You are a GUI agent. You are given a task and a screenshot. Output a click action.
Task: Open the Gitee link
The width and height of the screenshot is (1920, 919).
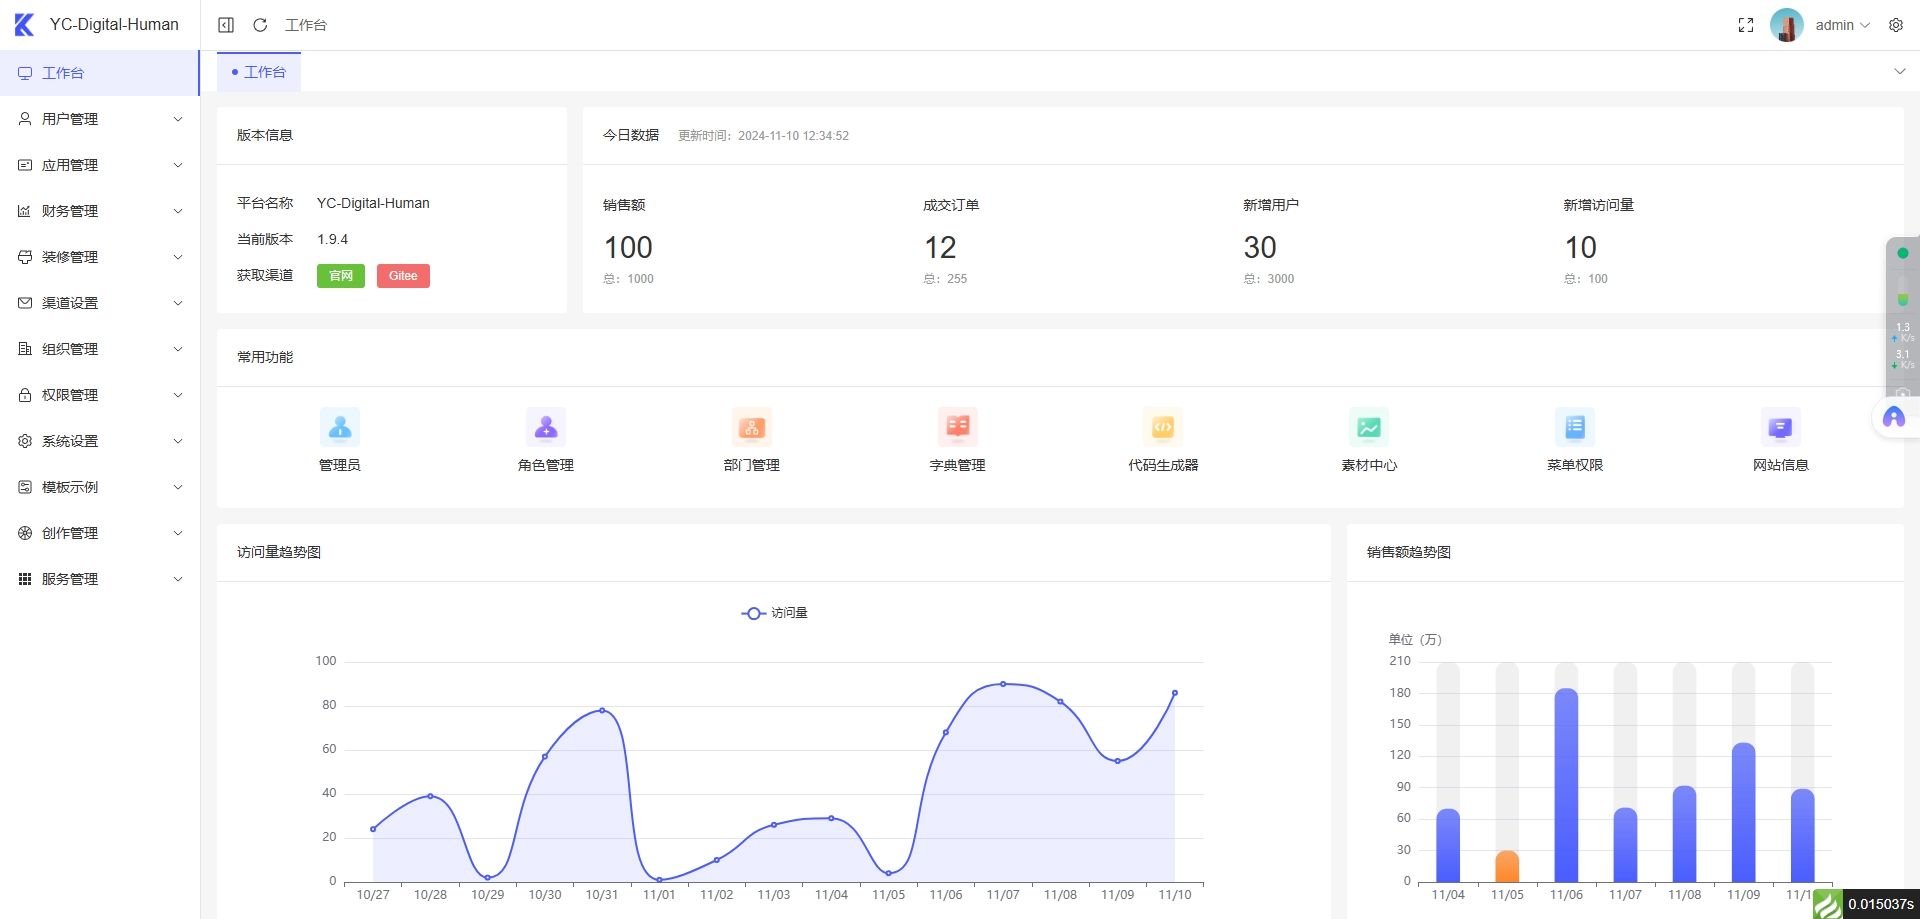coord(403,275)
